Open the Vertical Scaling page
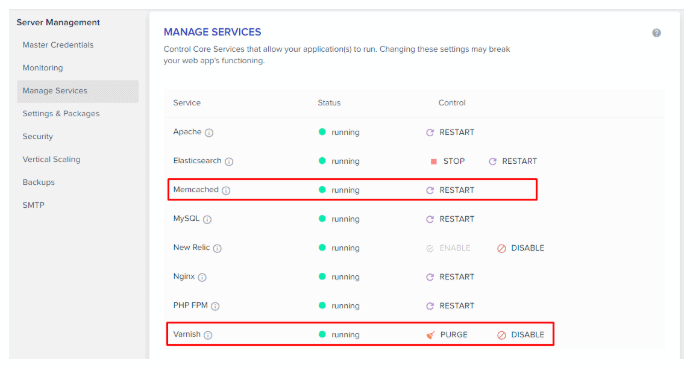This screenshot has height=370, width=693. click(x=51, y=159)
